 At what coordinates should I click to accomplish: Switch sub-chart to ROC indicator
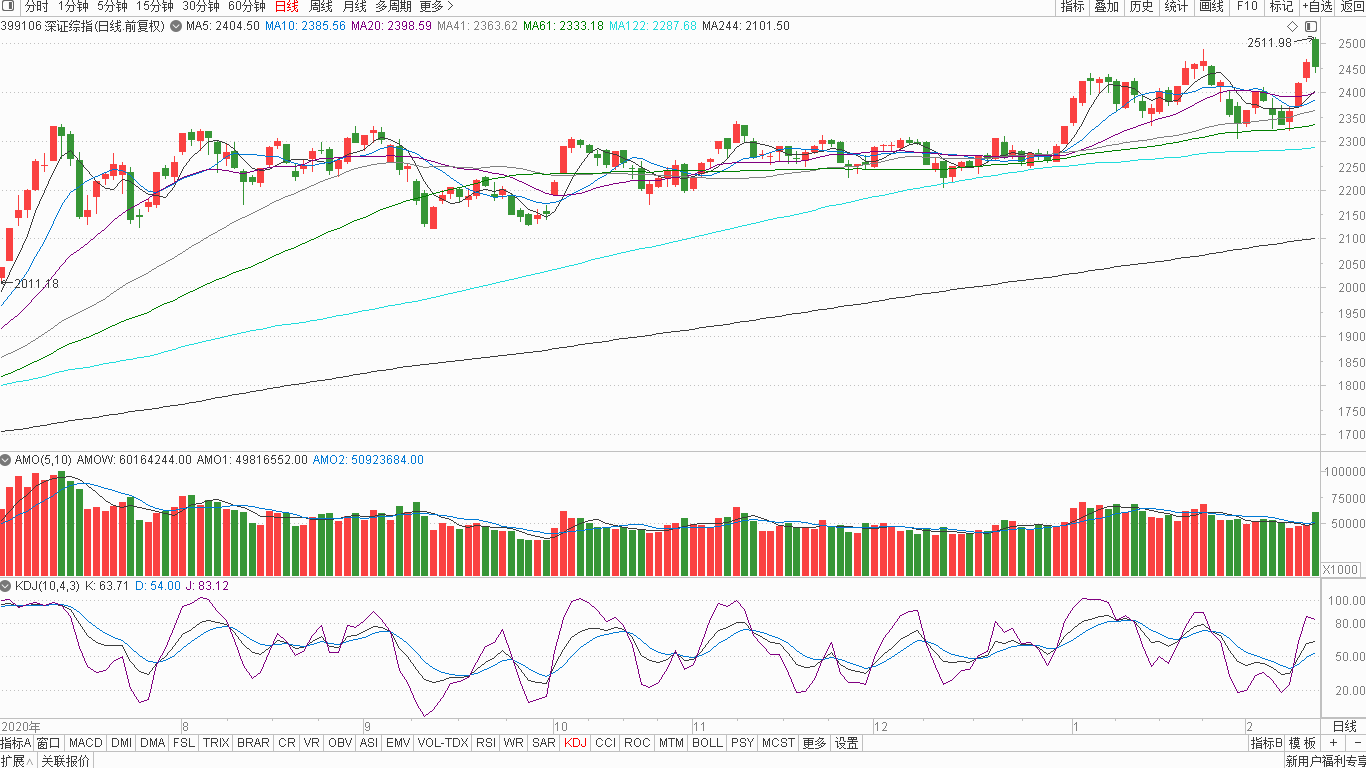(637, 743)
